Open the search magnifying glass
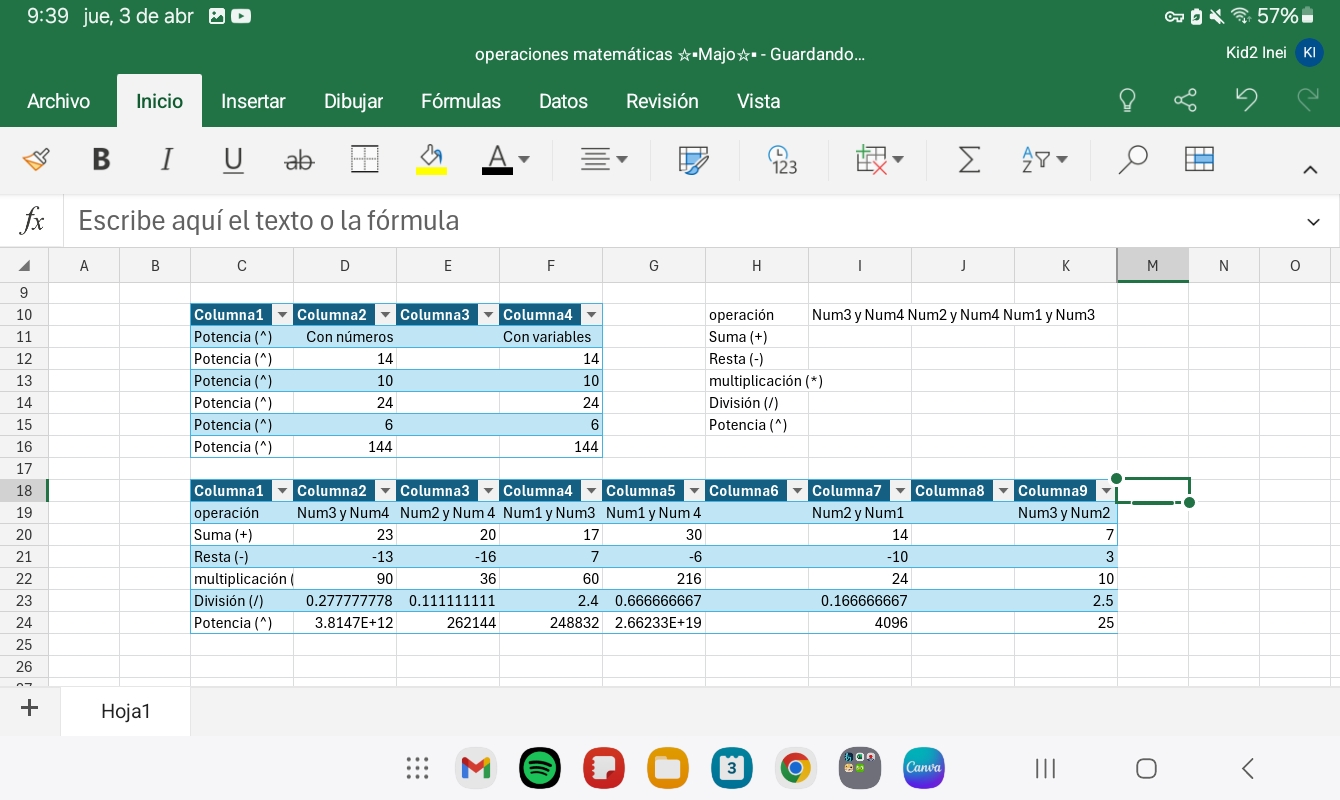Viewport: 1340px width, 800px height. 1132,159
